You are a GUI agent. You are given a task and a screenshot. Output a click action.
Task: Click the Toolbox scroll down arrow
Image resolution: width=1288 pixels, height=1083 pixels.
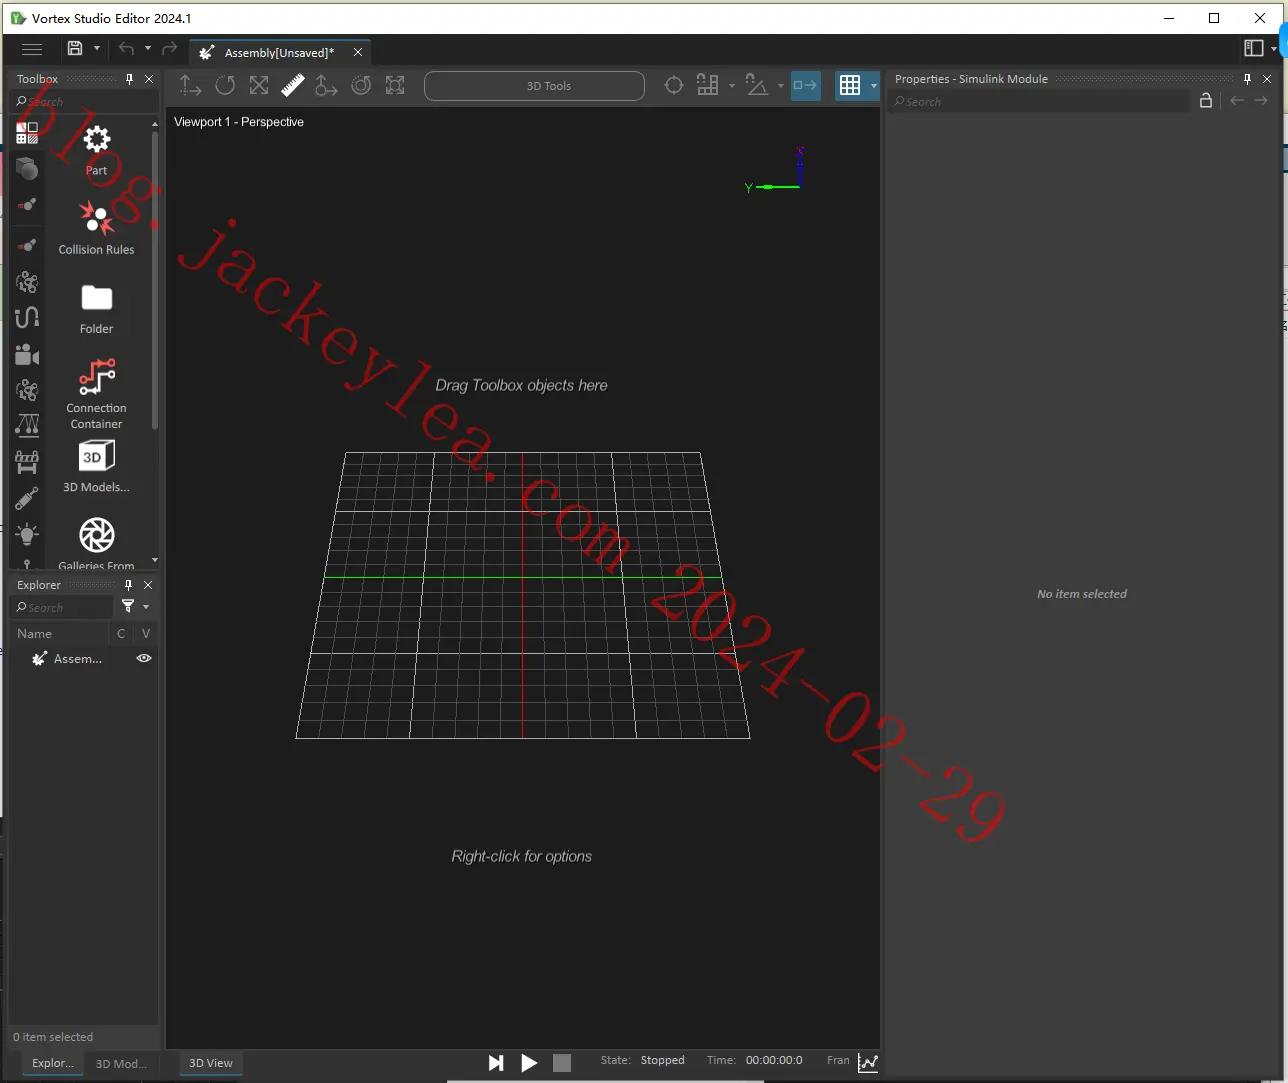(x=155, y=561)
